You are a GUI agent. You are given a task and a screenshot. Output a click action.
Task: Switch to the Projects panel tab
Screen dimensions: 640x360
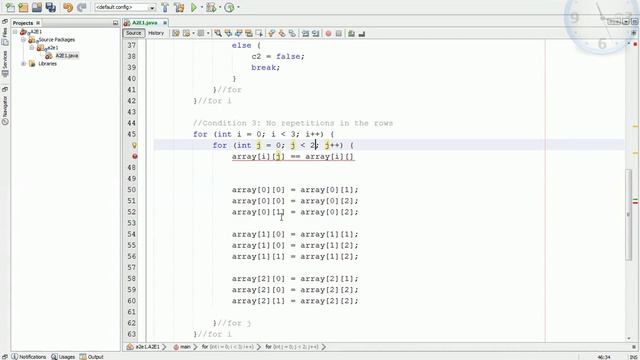point(23,23)
